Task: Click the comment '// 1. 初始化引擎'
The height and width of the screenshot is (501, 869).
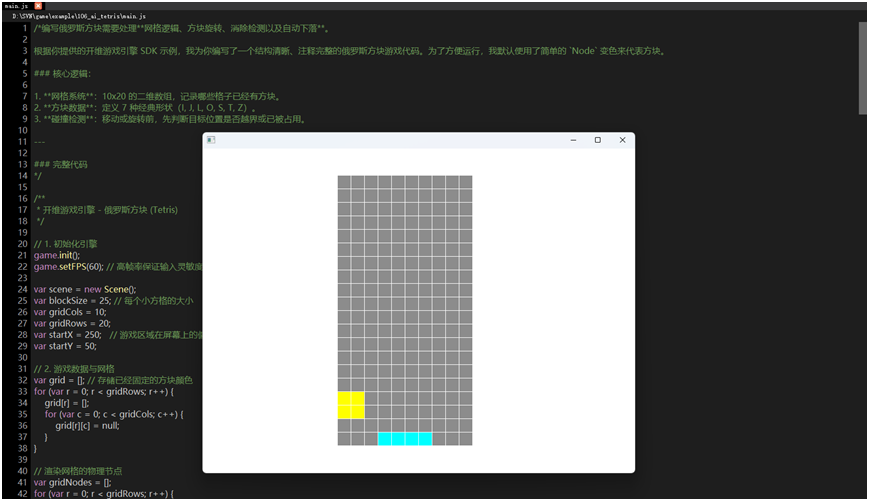Action: (x=65, y=244)
